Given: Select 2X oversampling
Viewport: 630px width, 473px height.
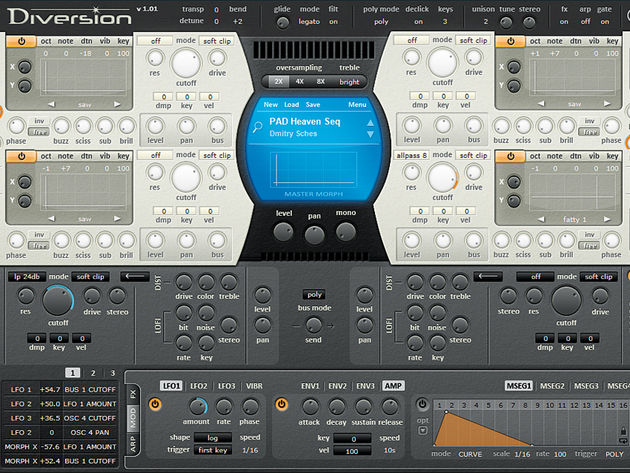Looking at the screenshot, I should click(x=278, y=82).
